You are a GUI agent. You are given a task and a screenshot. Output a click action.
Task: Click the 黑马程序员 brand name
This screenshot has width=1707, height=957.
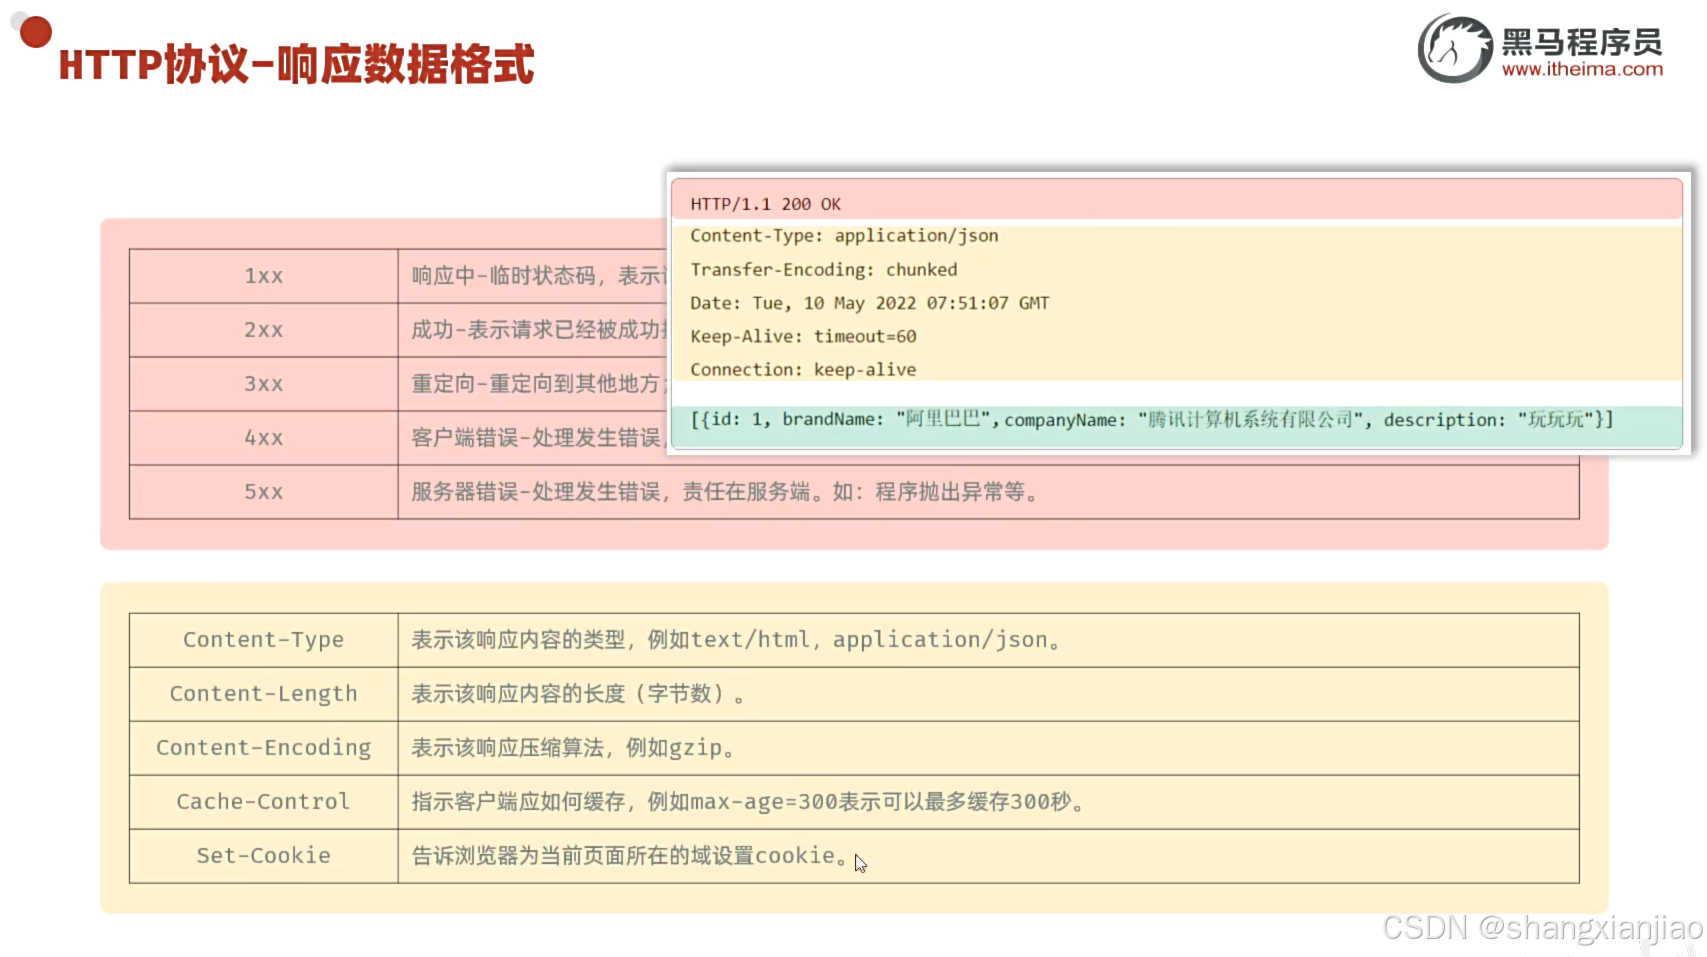tap(1582, 41)
